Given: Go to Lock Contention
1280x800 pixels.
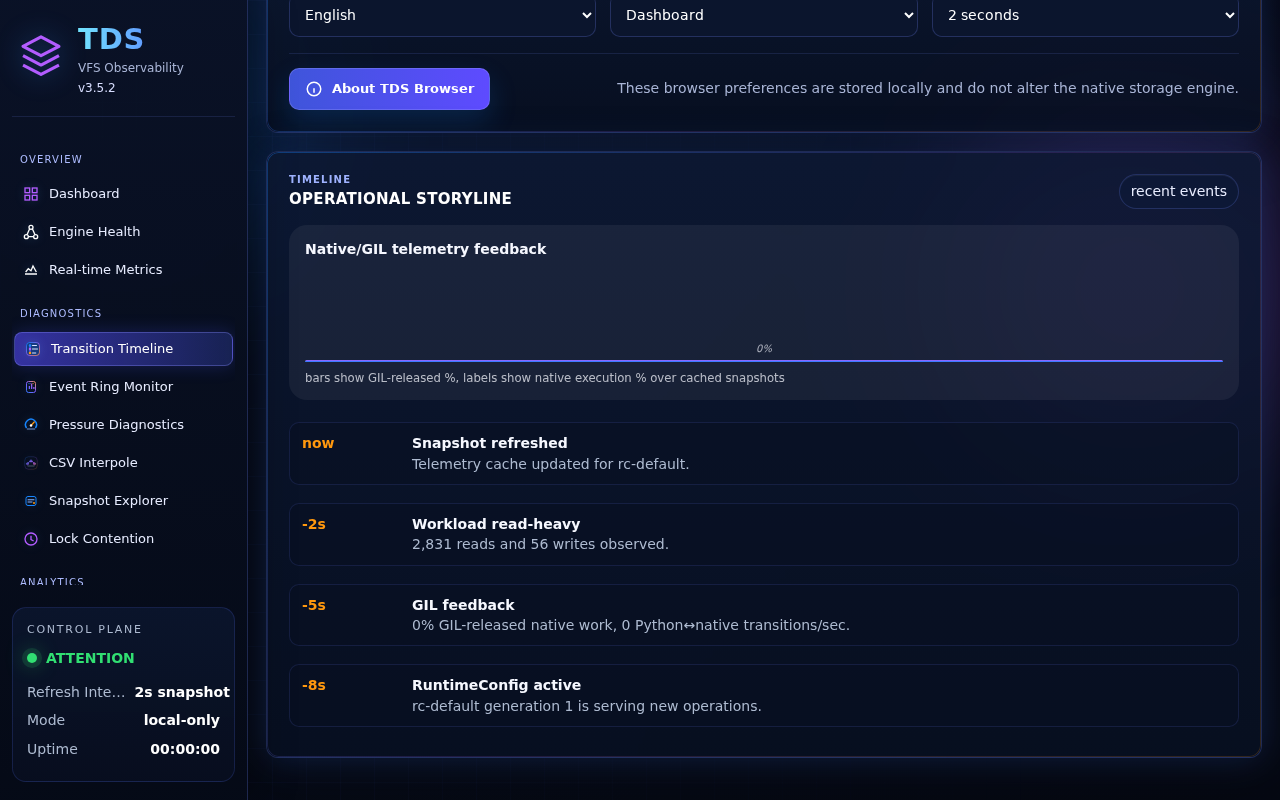Looking at the screenshot, I should 123,539.
